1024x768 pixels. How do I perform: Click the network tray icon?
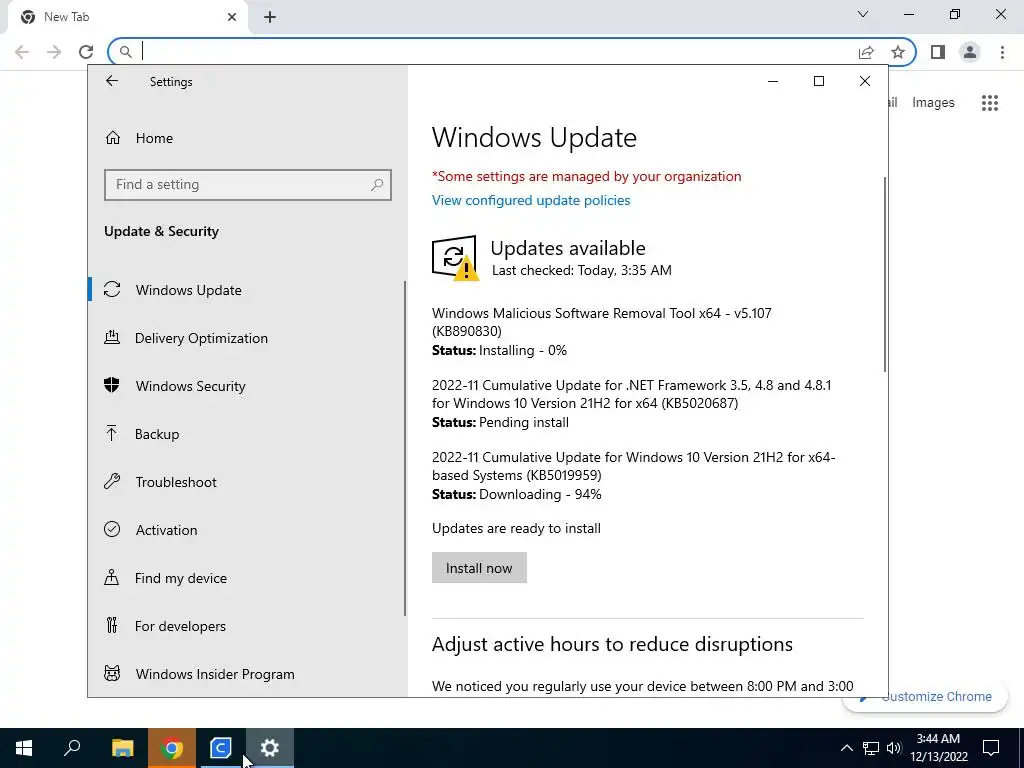click(x=871, y=748)
